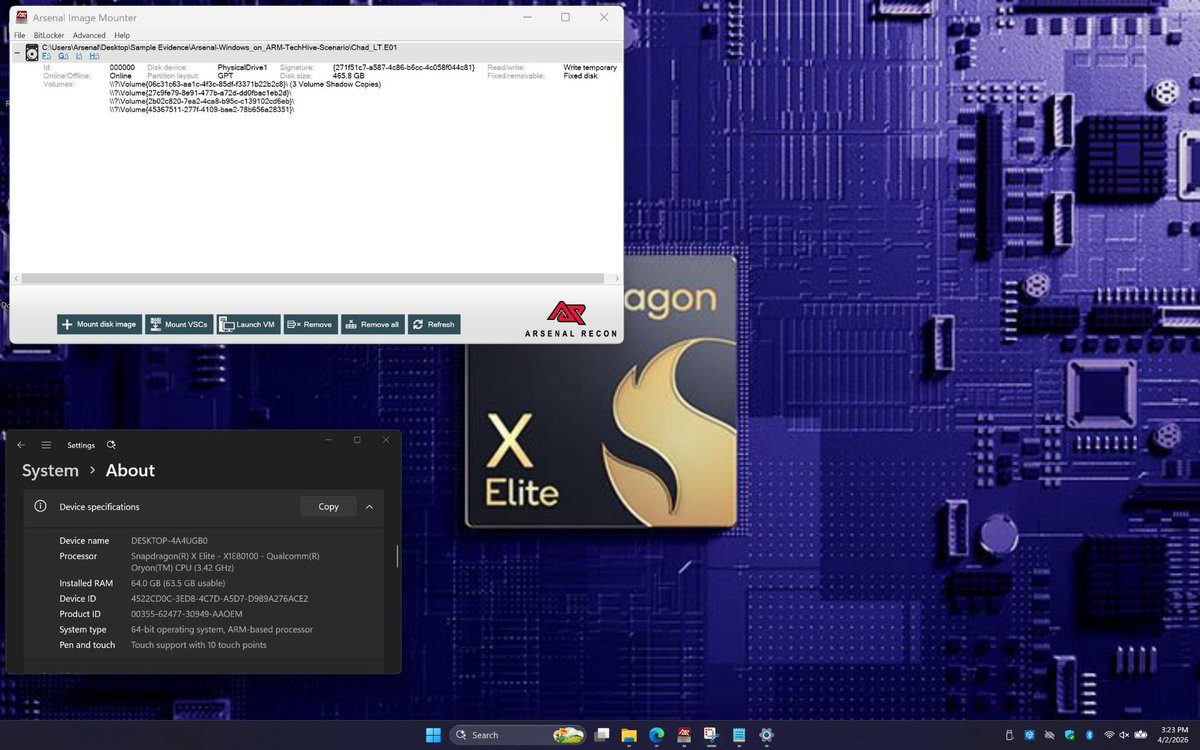Switch to Arsenal Image Mounter on the taskbar

(684, 735)
